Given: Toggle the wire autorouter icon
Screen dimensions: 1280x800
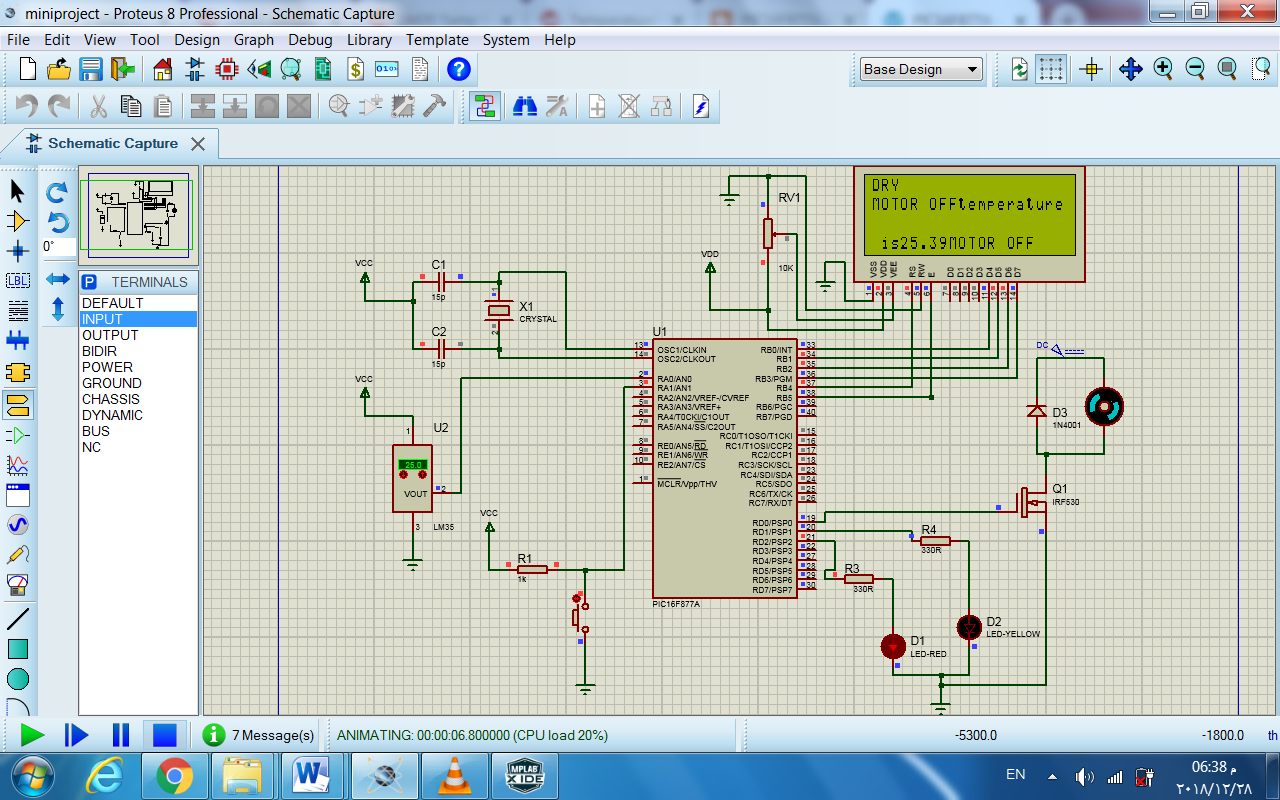Looking at the screenshot, I should coord(485,106).
